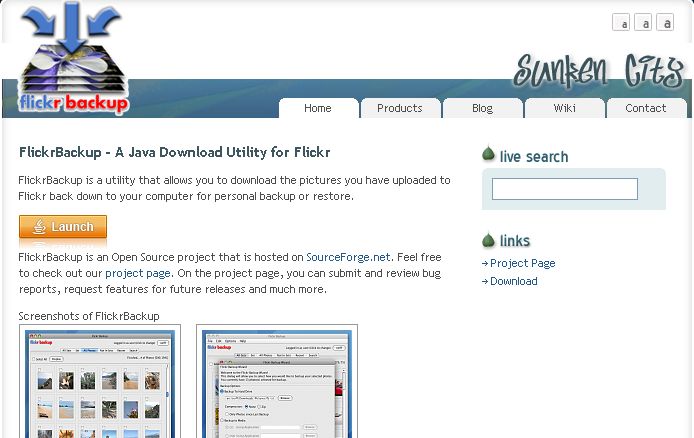Navigate to the Contact tab
This screenshot has height=438, width=694.
pos(646,108)
